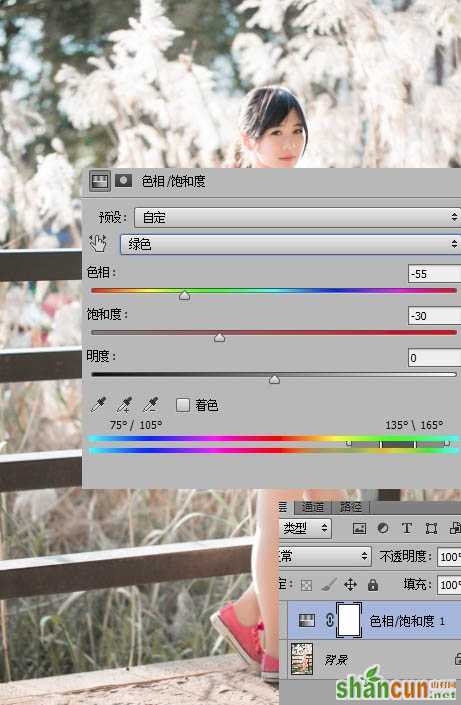
Task: Choose the subtract-from-sample eyedropper
Action: tap(151, 404)
